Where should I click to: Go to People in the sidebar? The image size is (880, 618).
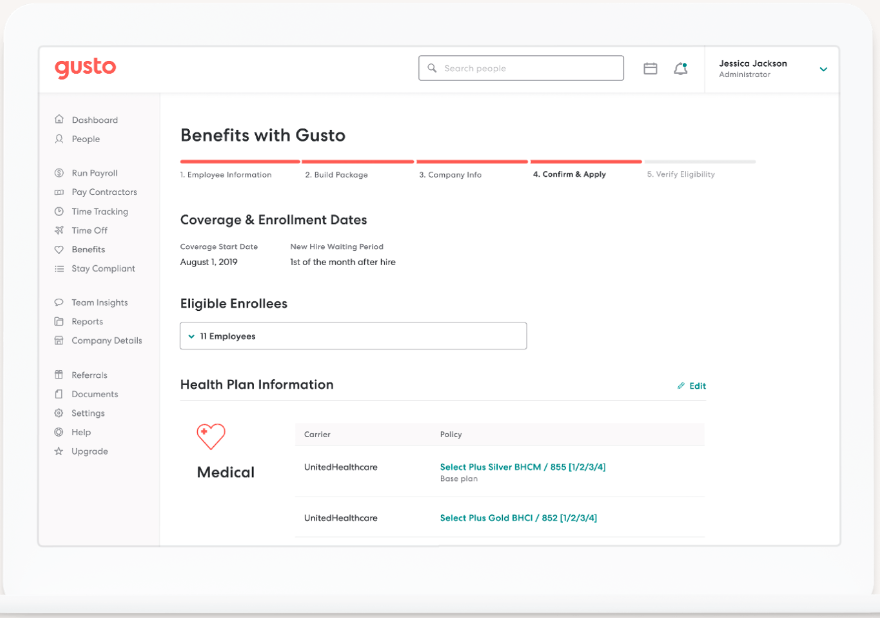point(86,139)
